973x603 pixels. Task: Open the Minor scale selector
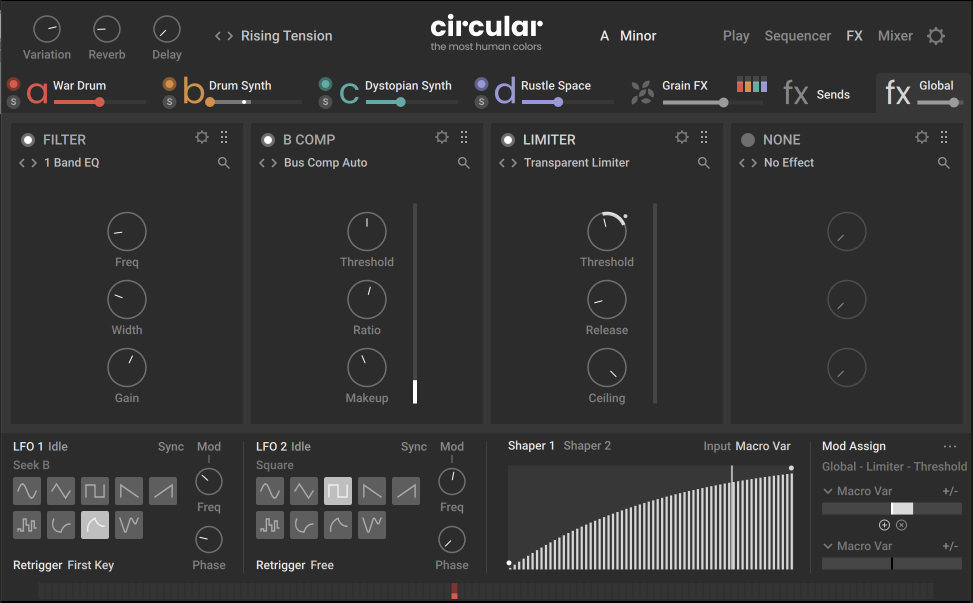click(x=637, y=35)
